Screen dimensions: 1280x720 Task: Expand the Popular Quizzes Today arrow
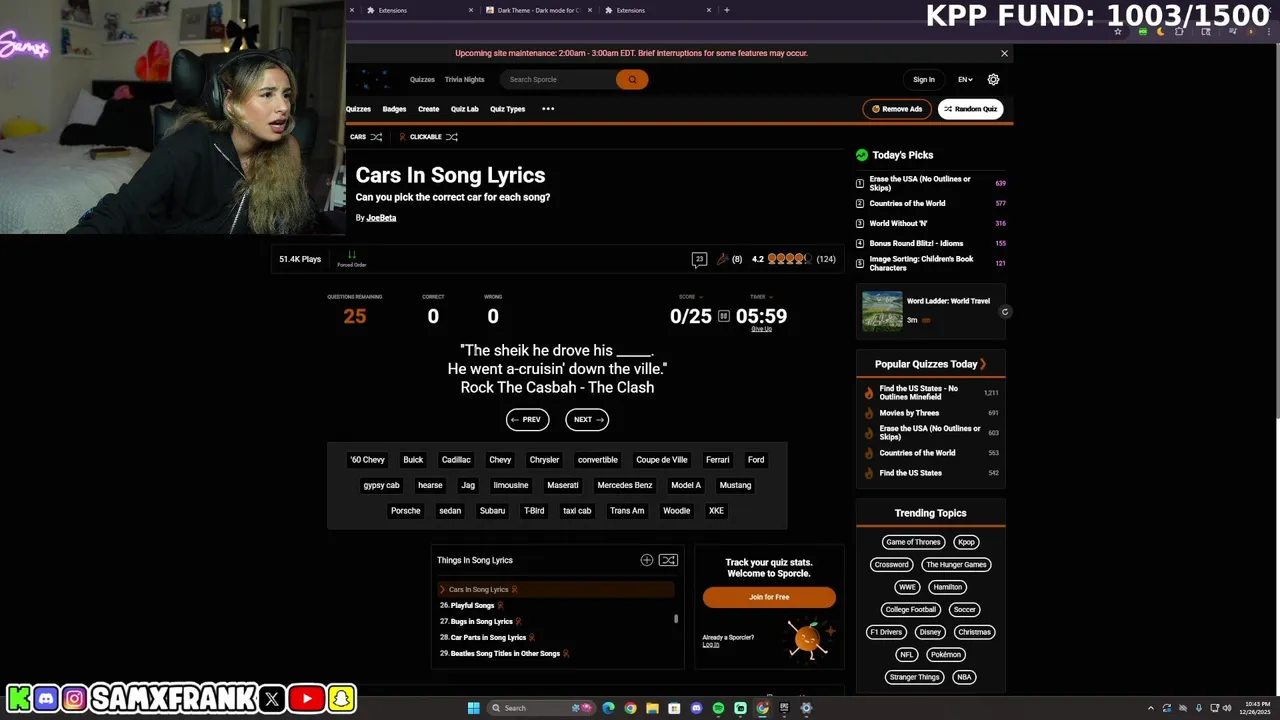[983, 364]
